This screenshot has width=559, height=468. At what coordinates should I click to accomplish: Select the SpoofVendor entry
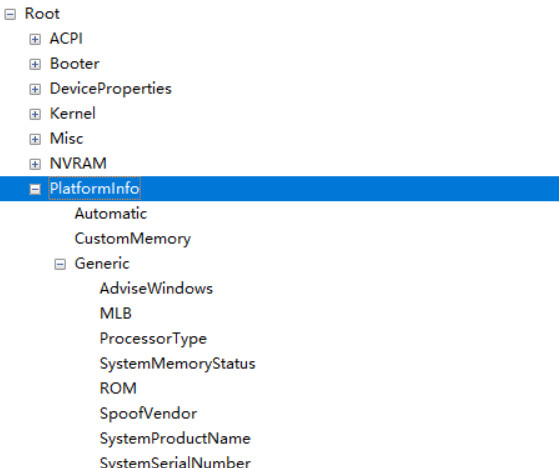click(x=148, y=413)
